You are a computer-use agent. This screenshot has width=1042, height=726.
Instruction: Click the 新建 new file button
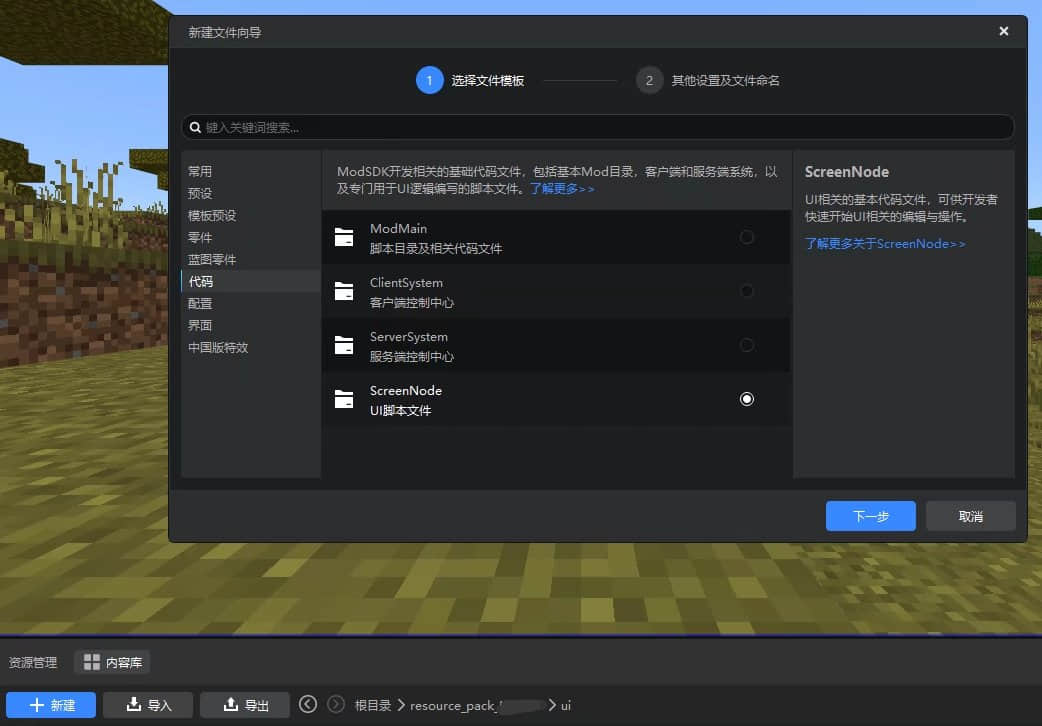pyautogui.click(x=51, y=705)
